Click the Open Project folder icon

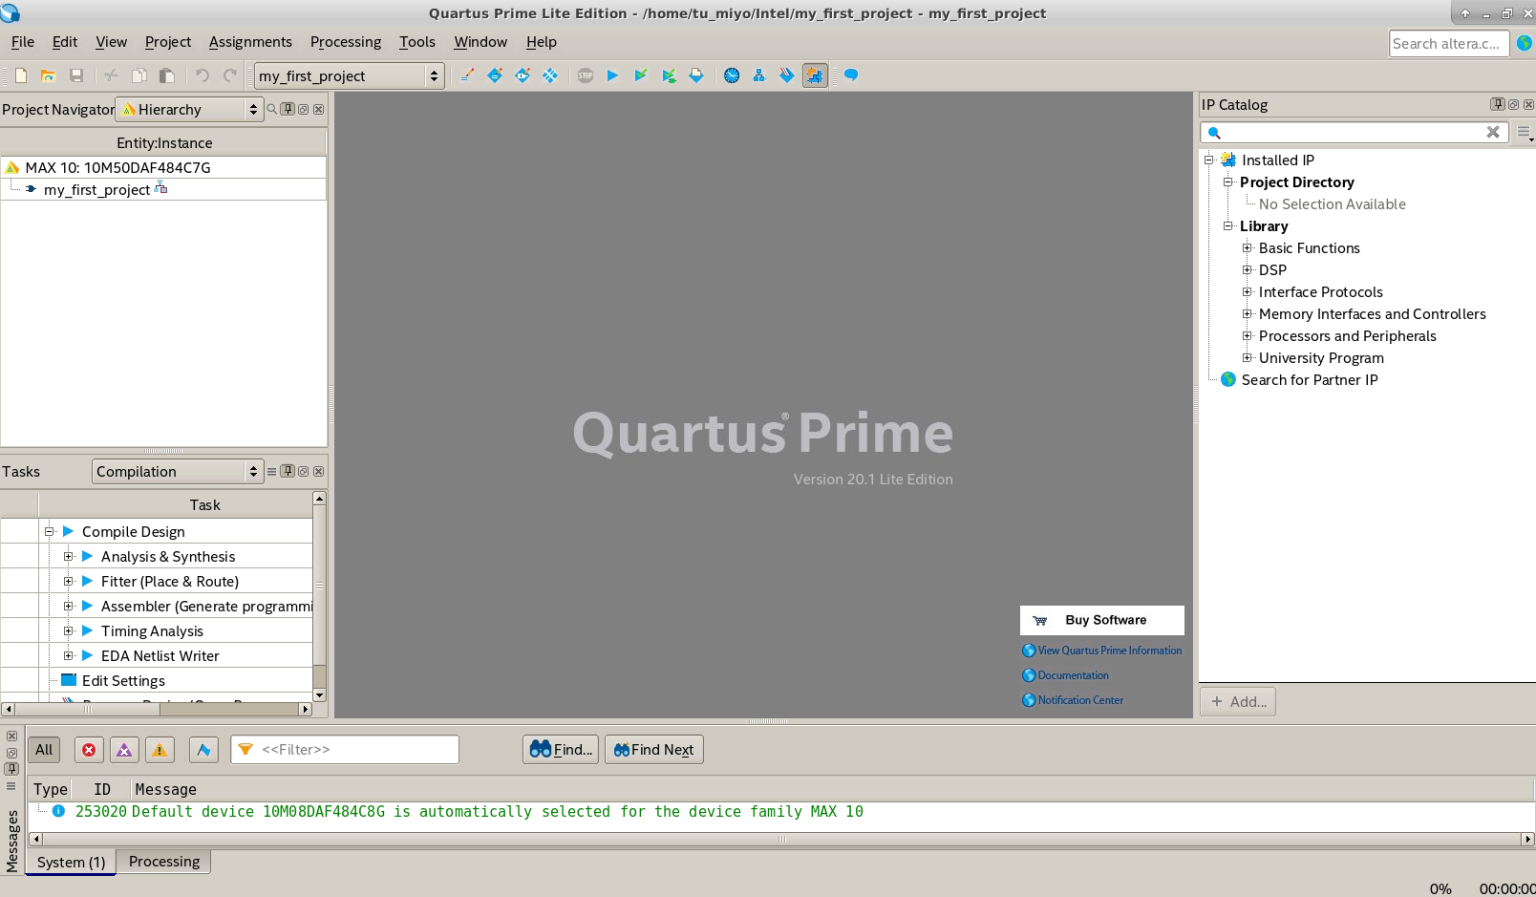tap(48, 76)
